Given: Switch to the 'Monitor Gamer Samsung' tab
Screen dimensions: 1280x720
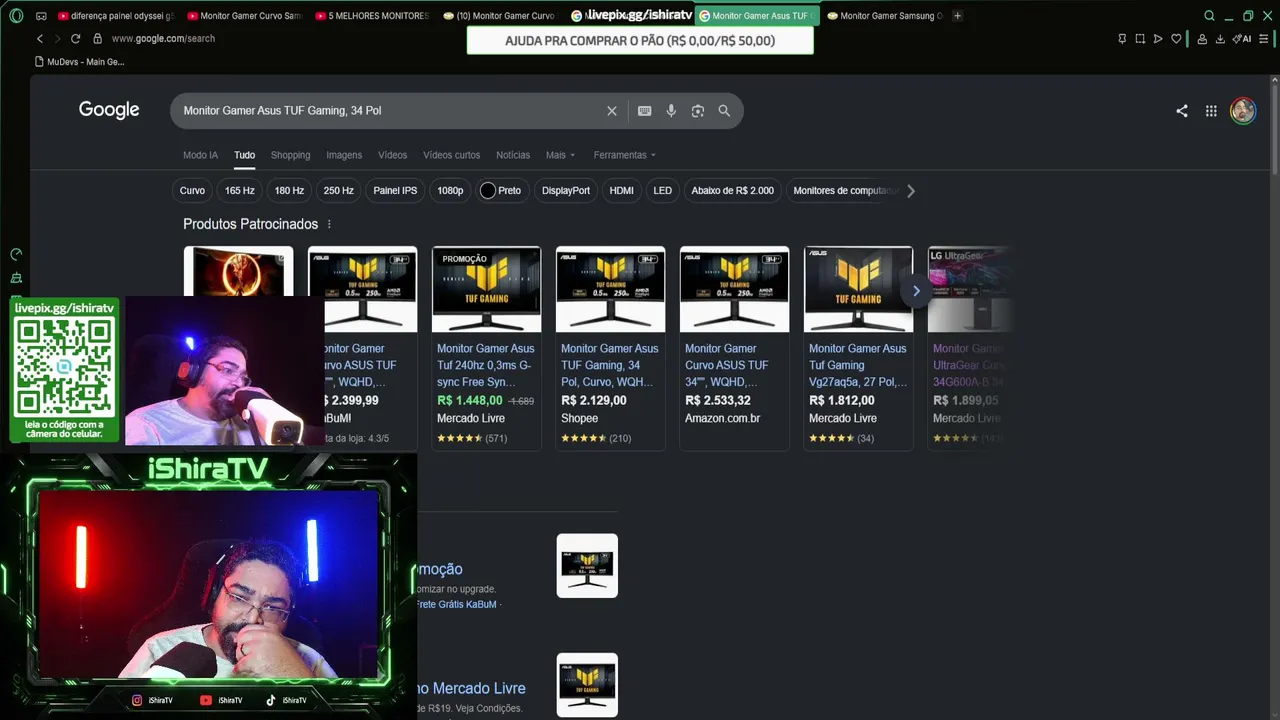Looking at the screenshot, I should tap(885, 16).
